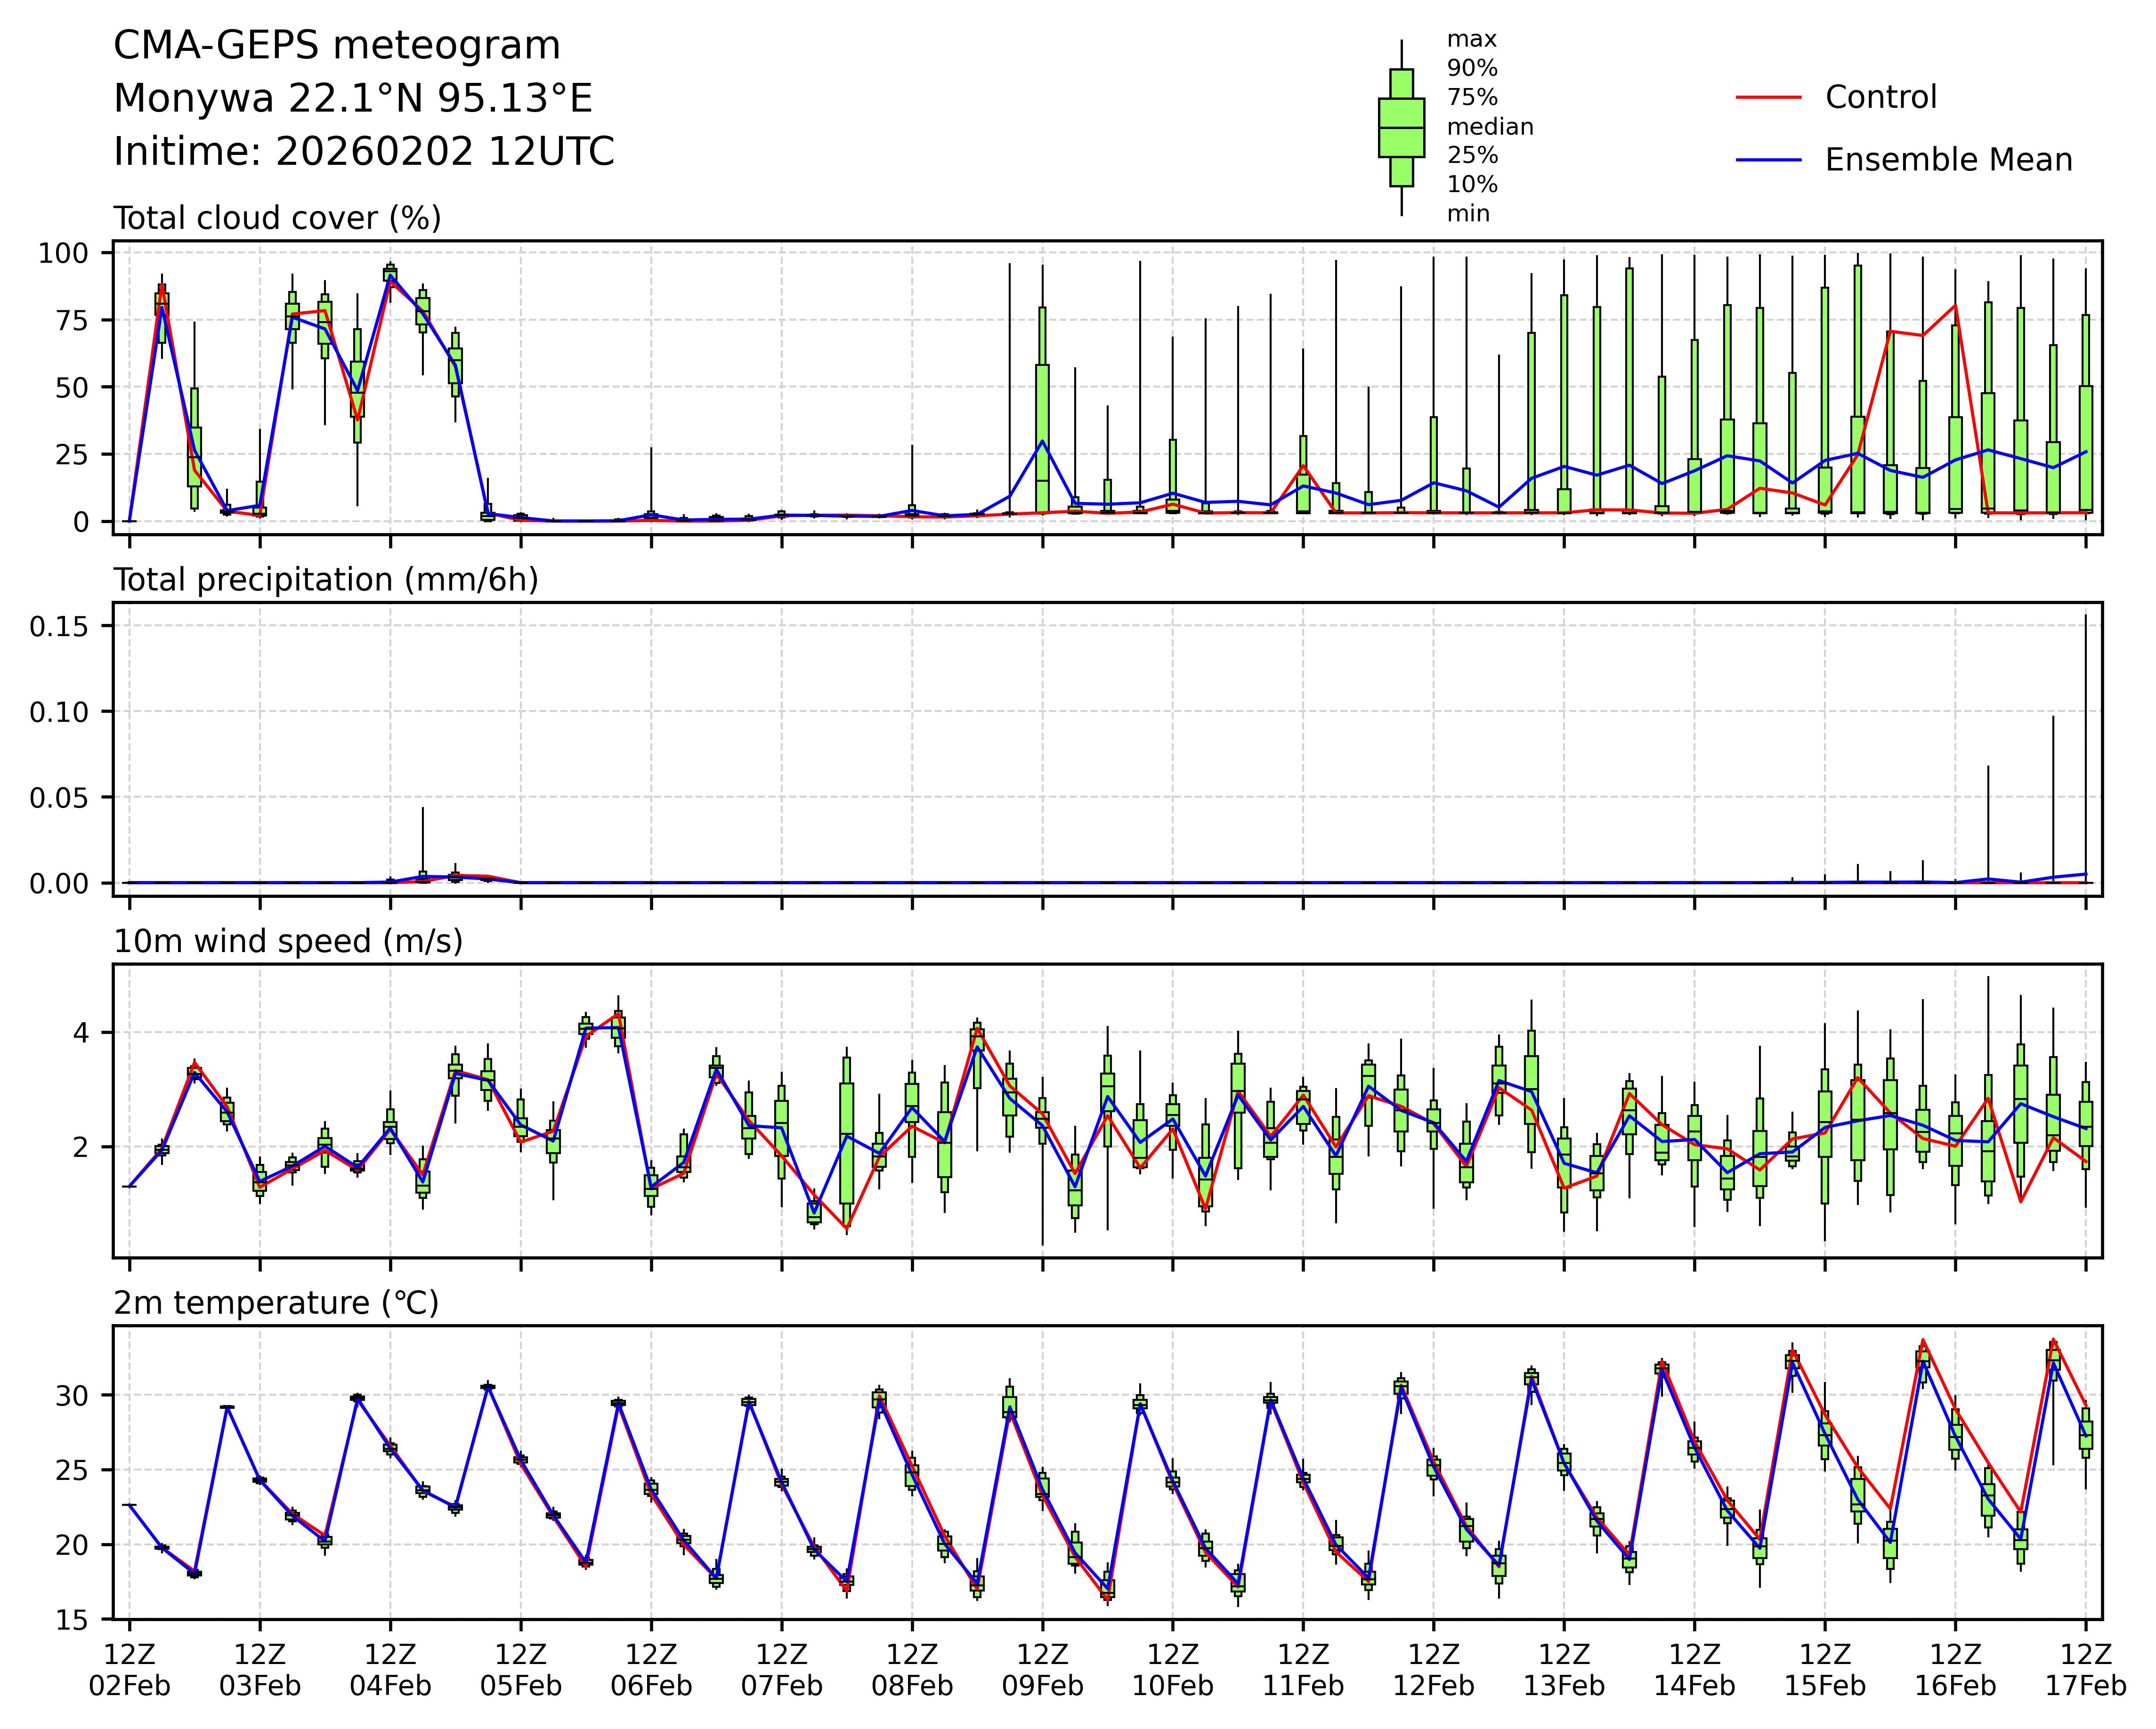Click the Total cloud cover panel title
Screen dimensions: 2156x1729
(x=277, y=218)
